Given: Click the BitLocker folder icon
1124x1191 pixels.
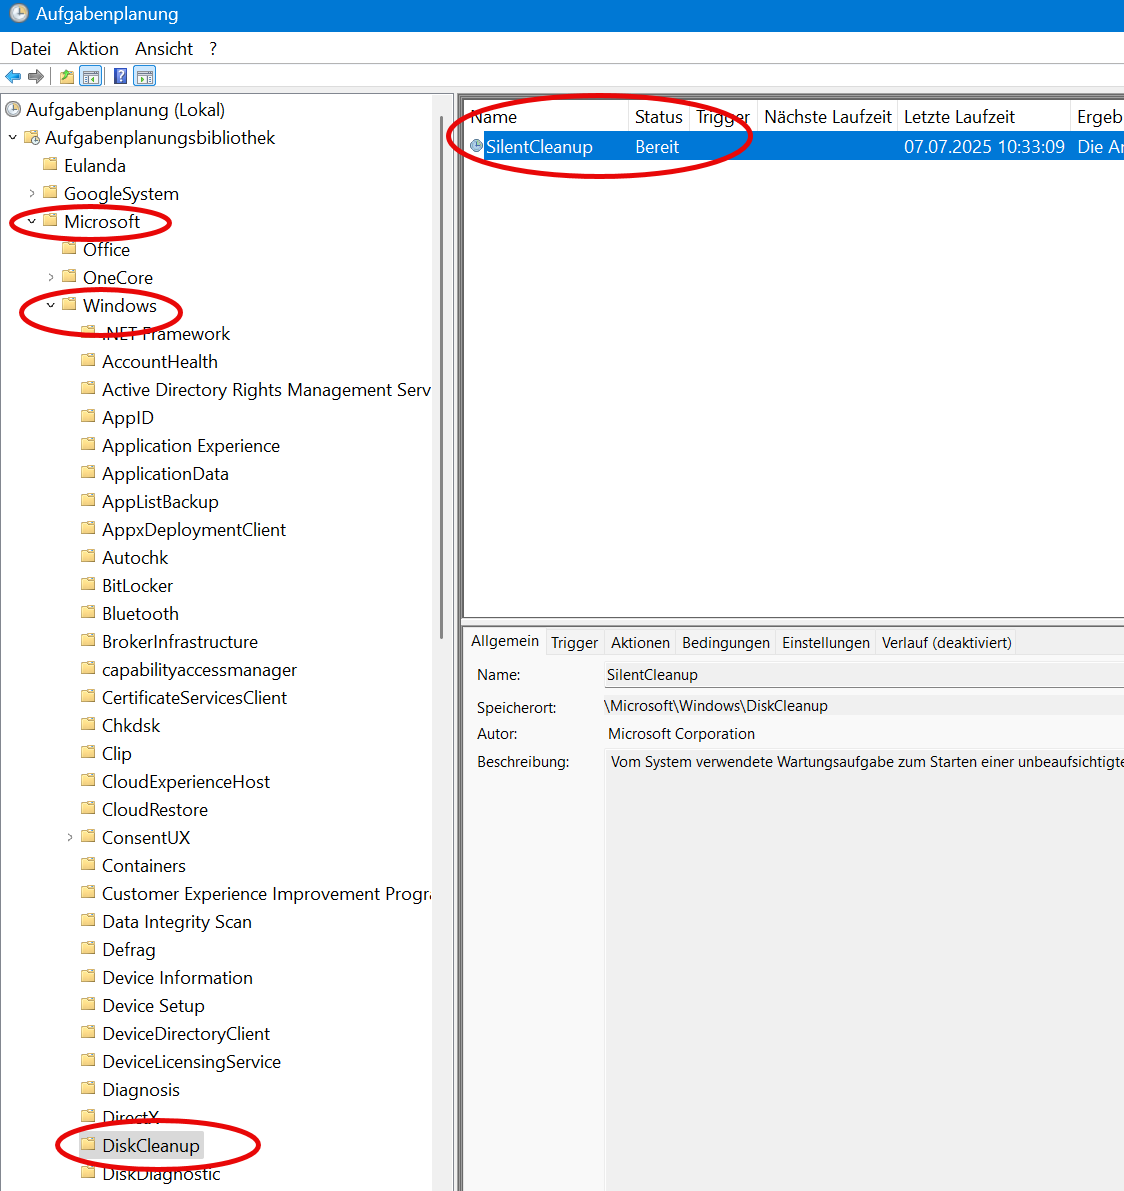Looking at the screenshot, I should (x=89, y=584).
